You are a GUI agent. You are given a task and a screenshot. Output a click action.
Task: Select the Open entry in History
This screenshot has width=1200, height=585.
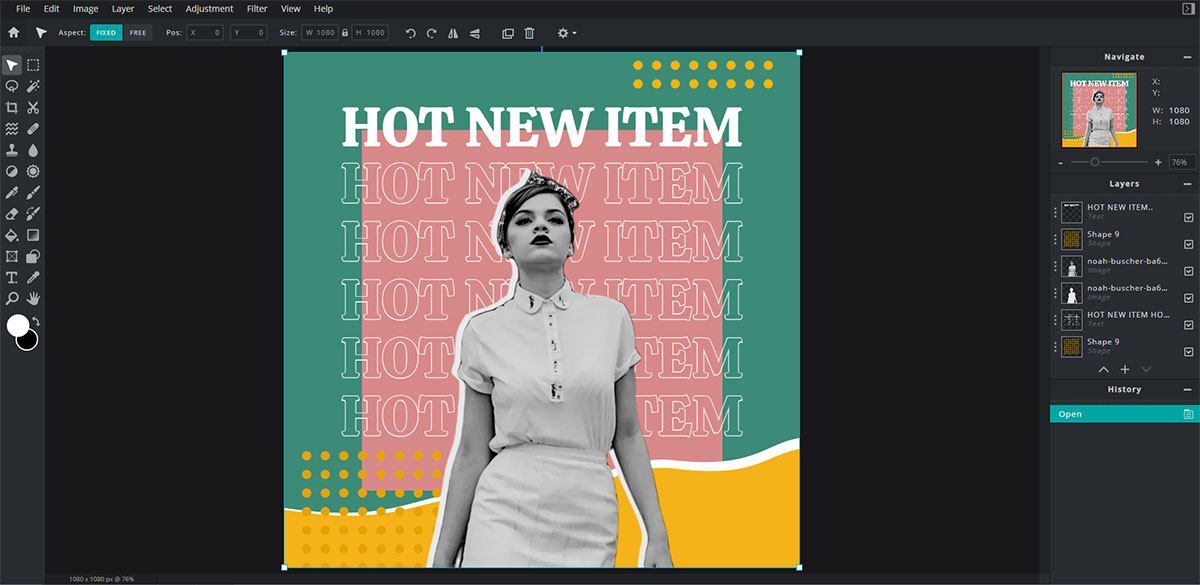1125,414
